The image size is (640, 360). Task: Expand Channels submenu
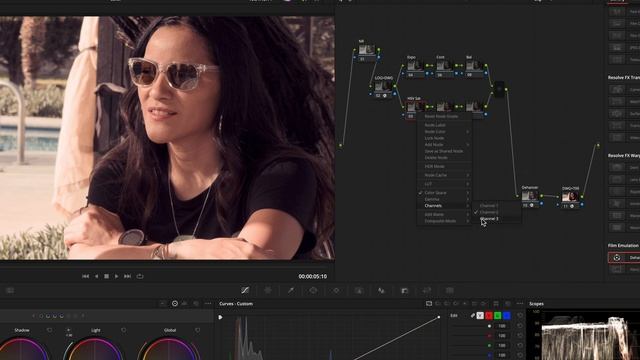tap(444, 206)
